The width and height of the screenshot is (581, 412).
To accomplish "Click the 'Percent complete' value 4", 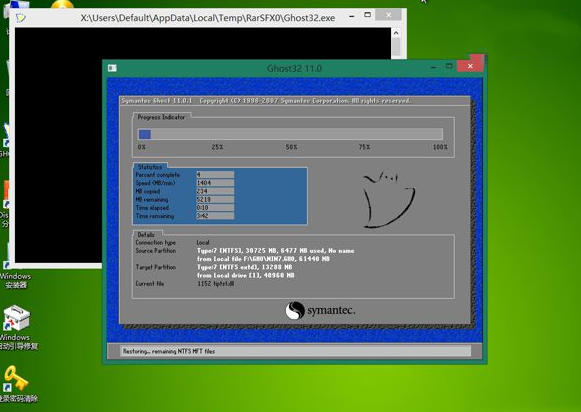I will click(215, 175).
